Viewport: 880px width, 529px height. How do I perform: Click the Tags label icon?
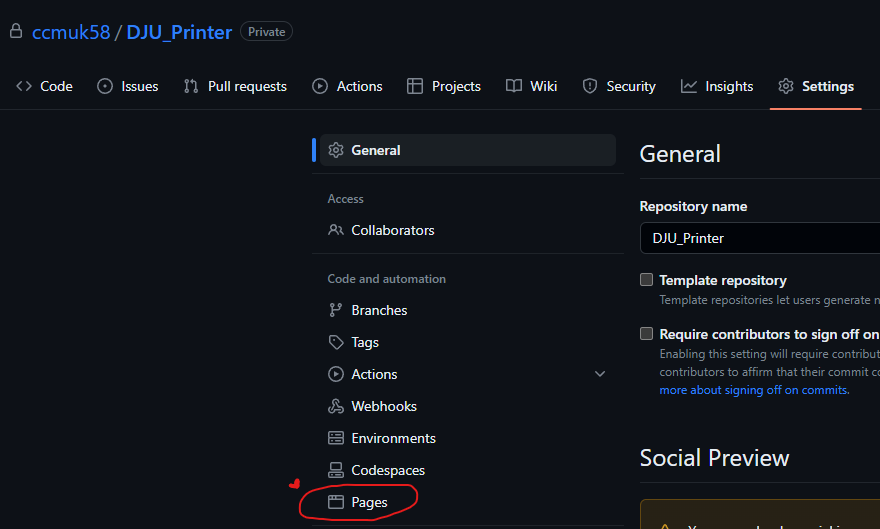pyautogui.click(x=336, y=342)
